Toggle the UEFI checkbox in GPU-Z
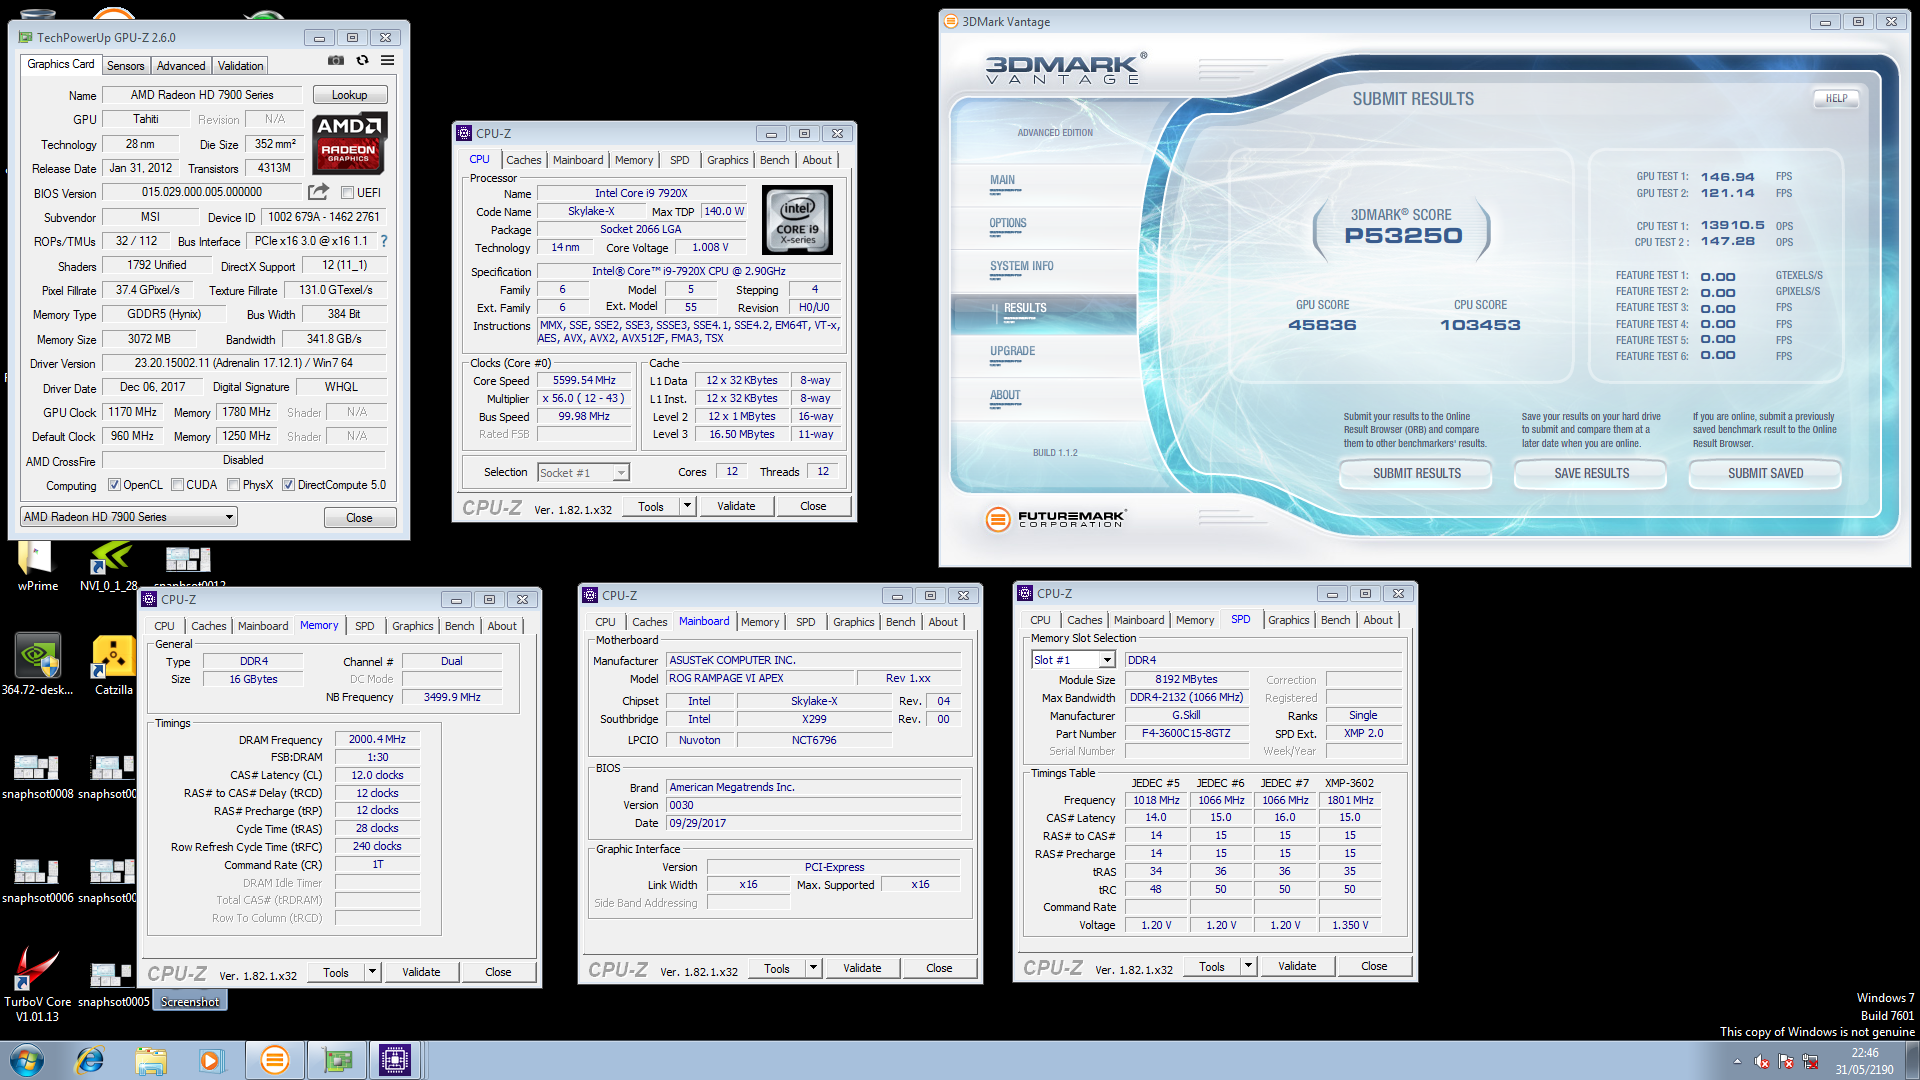1920x1080 pixels. tap(347, 193)
